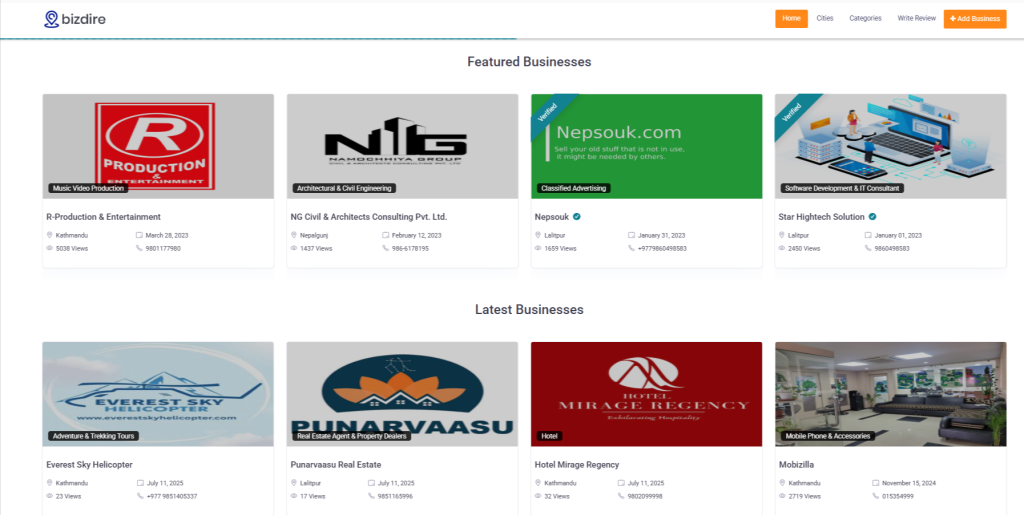This screenshot has width=1024, height=515.
Task: Click phone icon beside +977 9851405337
Action: (140, 497)
